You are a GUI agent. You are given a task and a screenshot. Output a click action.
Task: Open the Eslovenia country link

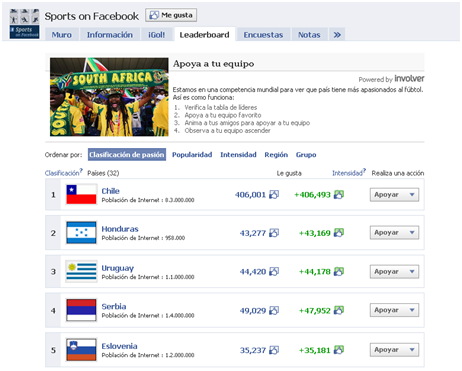coord(119,346)
